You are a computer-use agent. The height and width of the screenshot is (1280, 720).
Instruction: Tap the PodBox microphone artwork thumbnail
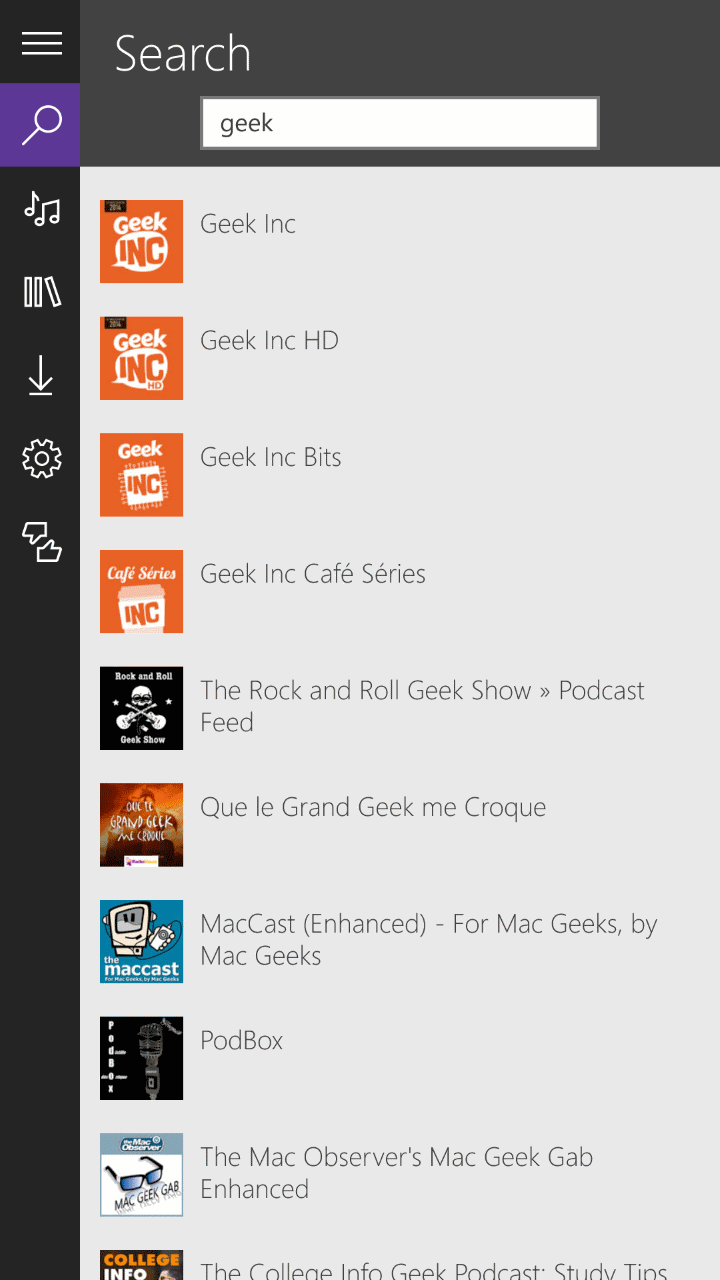141,1058
